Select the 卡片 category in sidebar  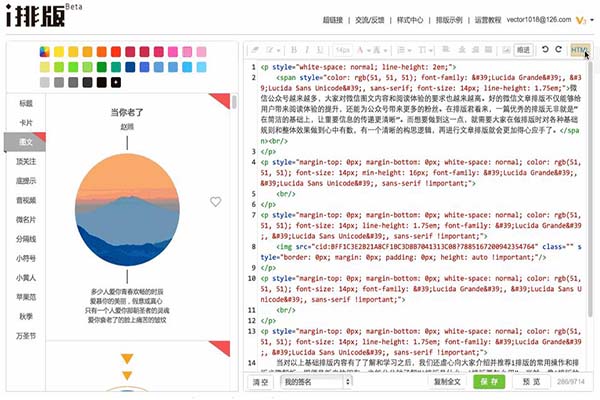coord(26,124)
